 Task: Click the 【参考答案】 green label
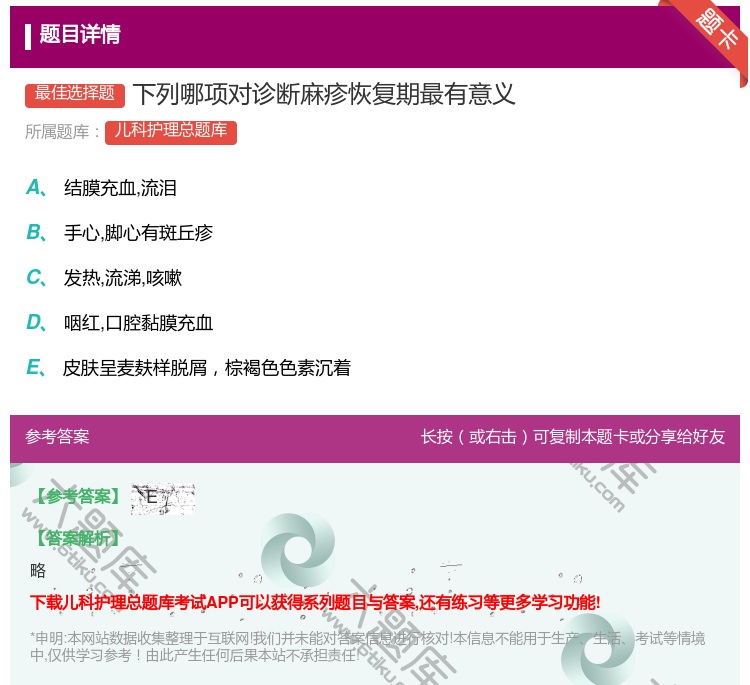[79, 497]
